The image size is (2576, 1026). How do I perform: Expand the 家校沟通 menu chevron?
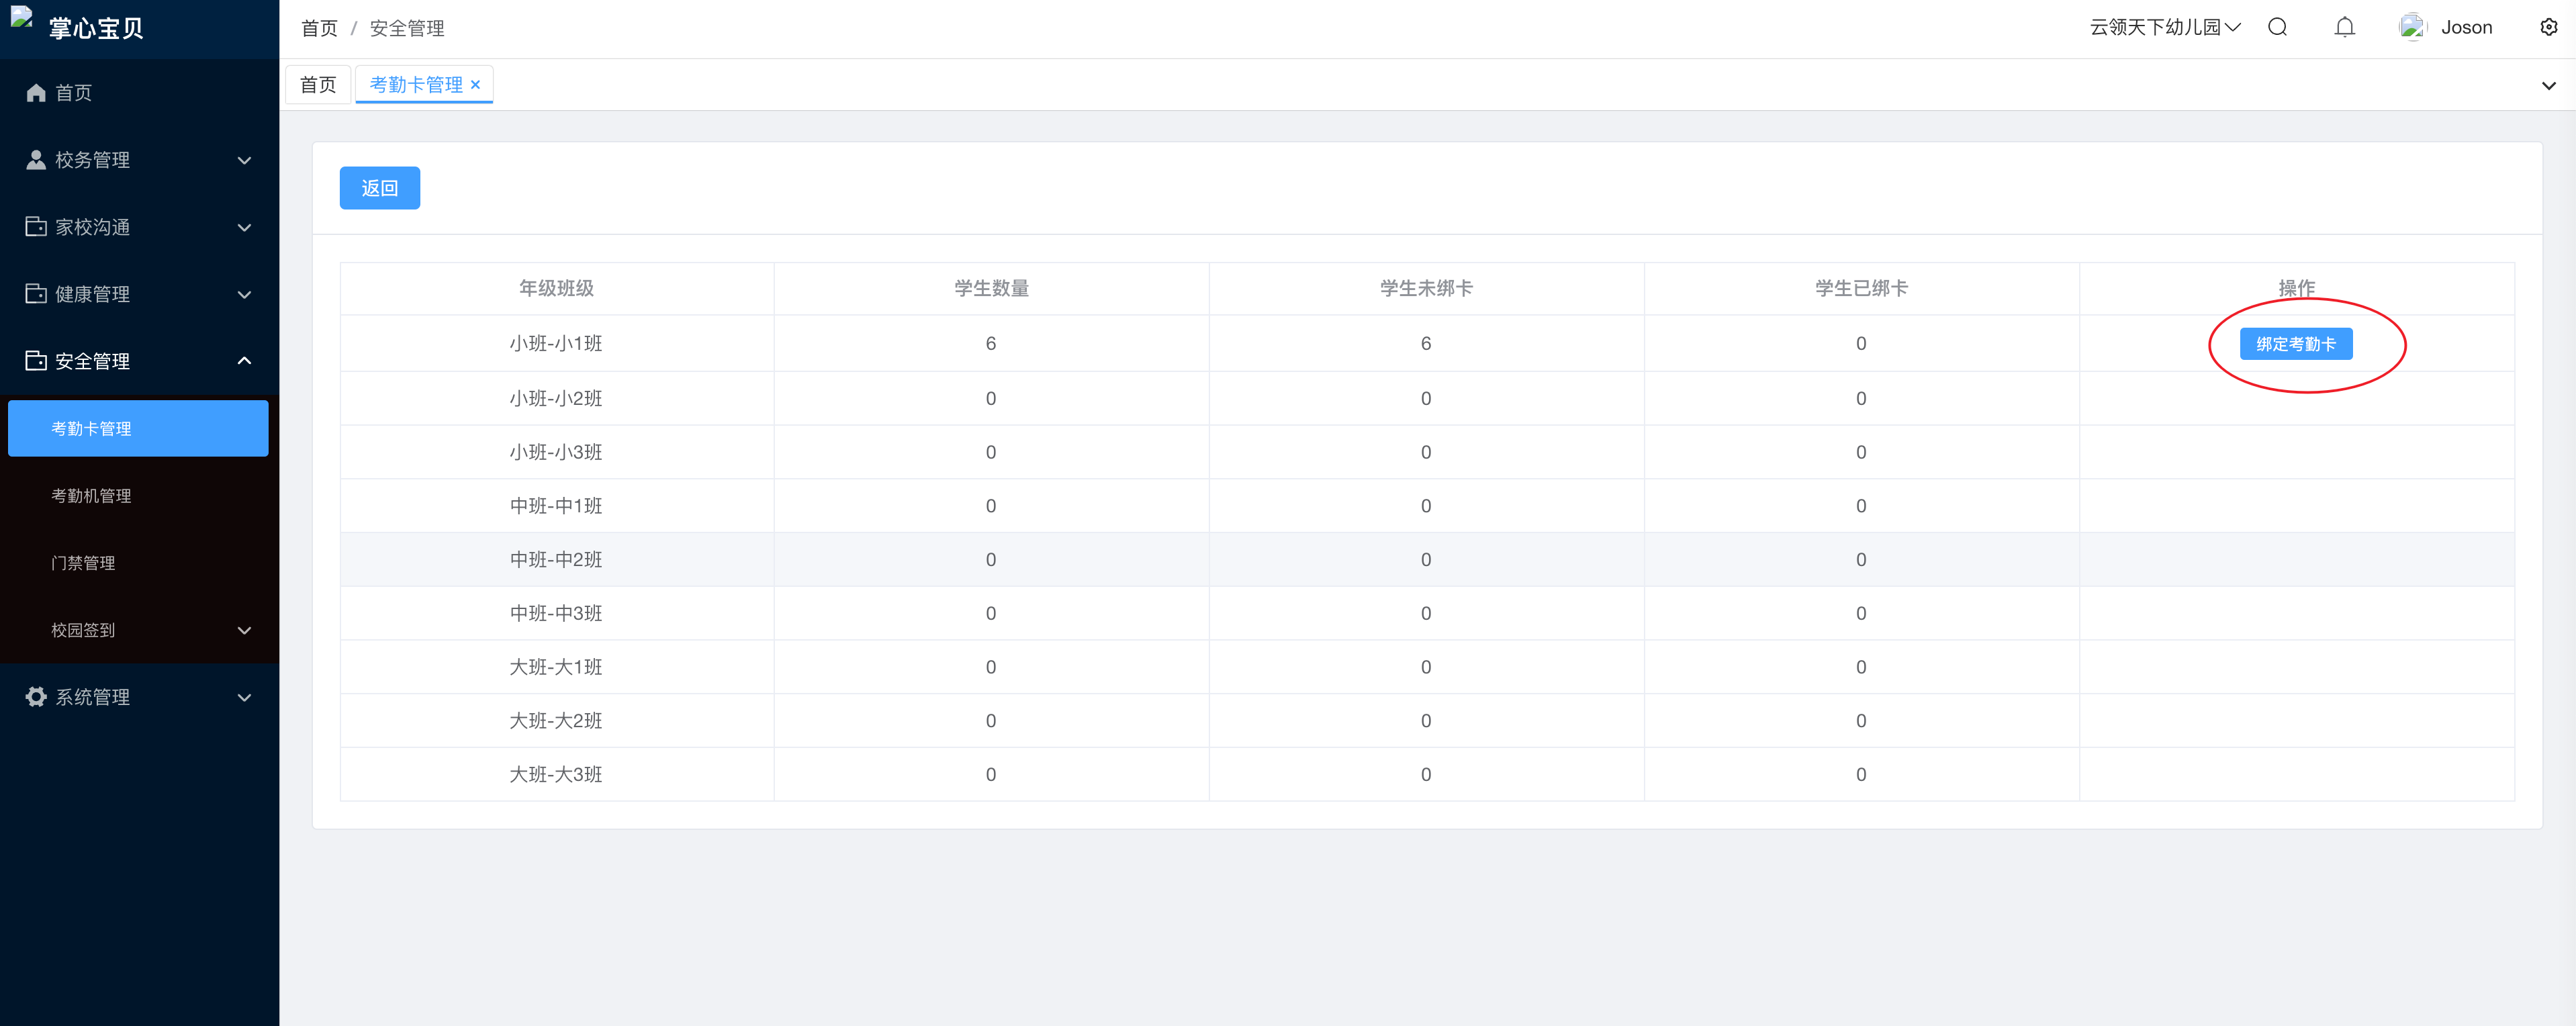[244, 227]
